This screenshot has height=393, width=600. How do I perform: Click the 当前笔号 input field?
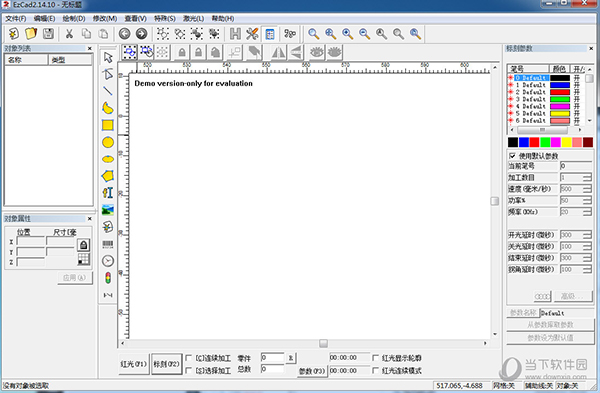click(x=576, y=166)
